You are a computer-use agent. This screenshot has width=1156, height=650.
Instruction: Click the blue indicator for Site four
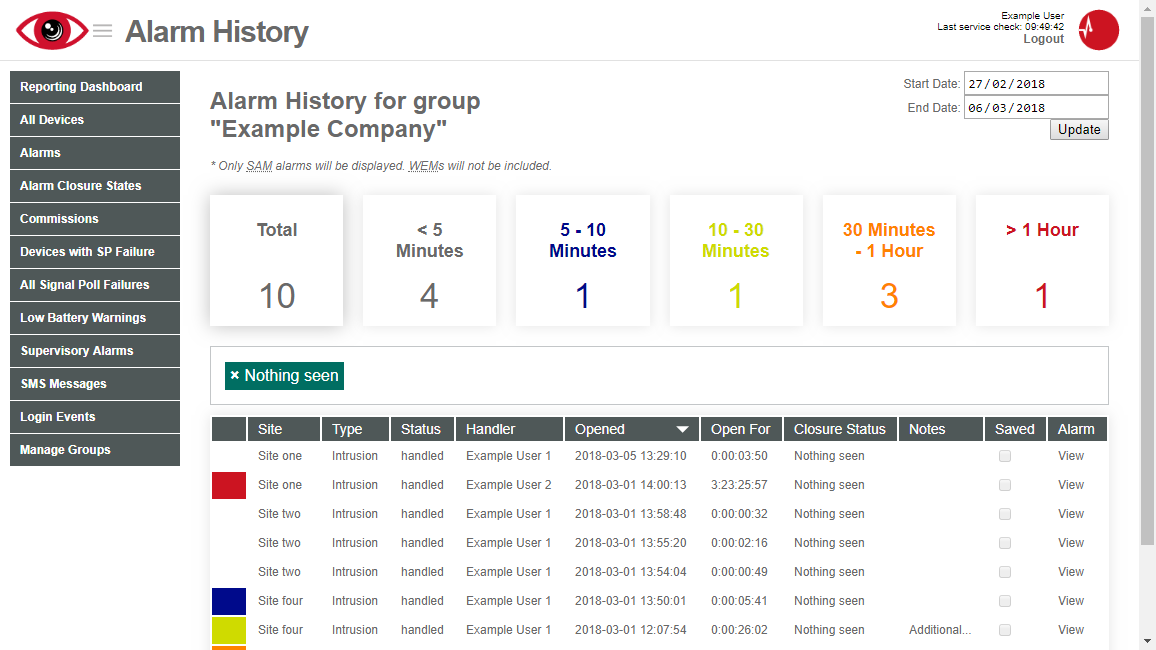[229, 601]
